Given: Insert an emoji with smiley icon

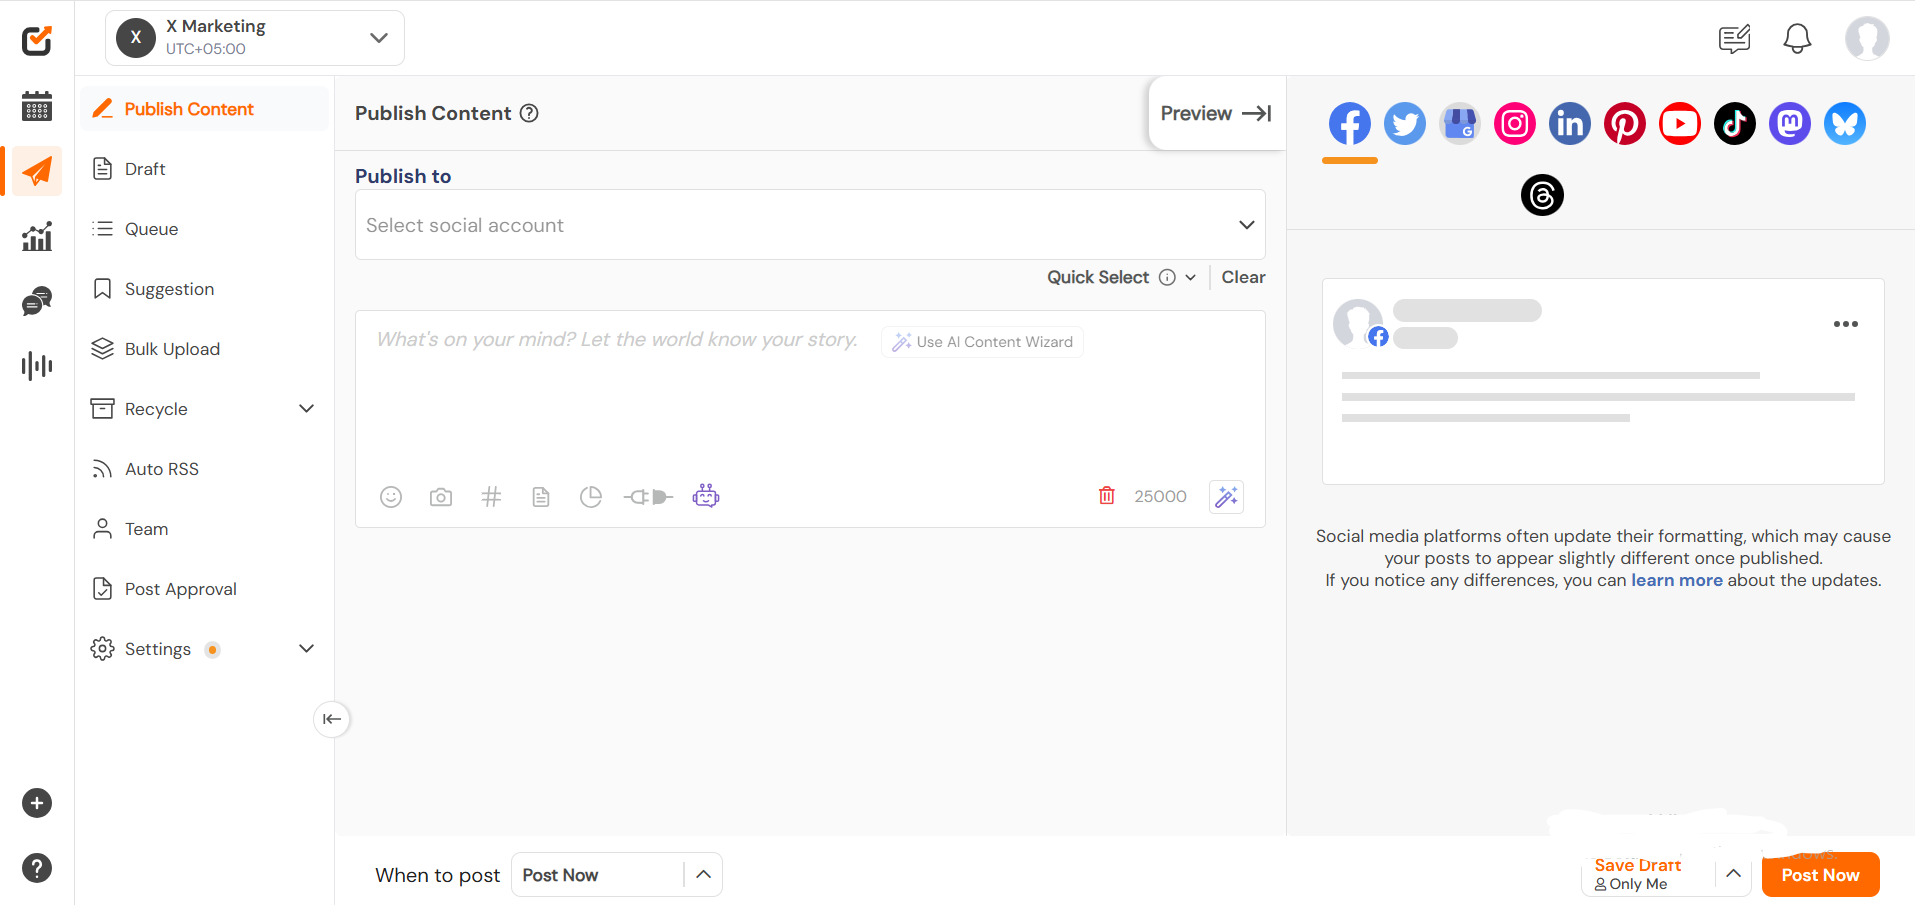Looking at the screenshot, I should click(391, 497).
